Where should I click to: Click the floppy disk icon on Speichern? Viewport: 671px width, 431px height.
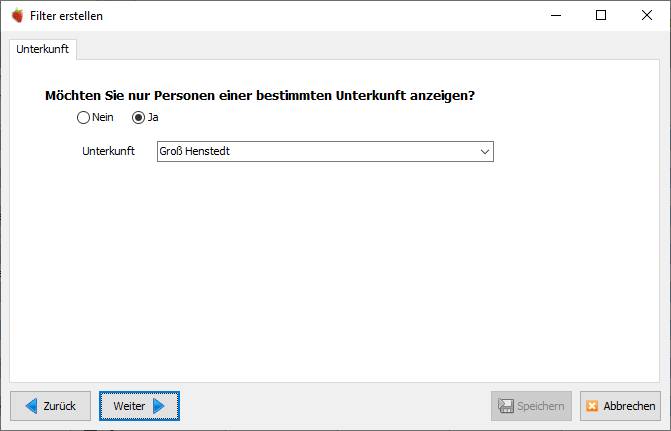506,406
